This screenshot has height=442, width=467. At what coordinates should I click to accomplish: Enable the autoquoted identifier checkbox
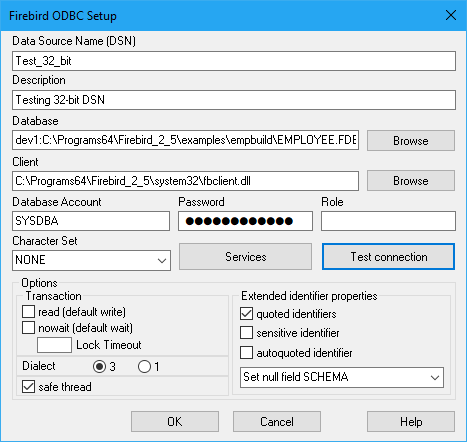[246, 353]
